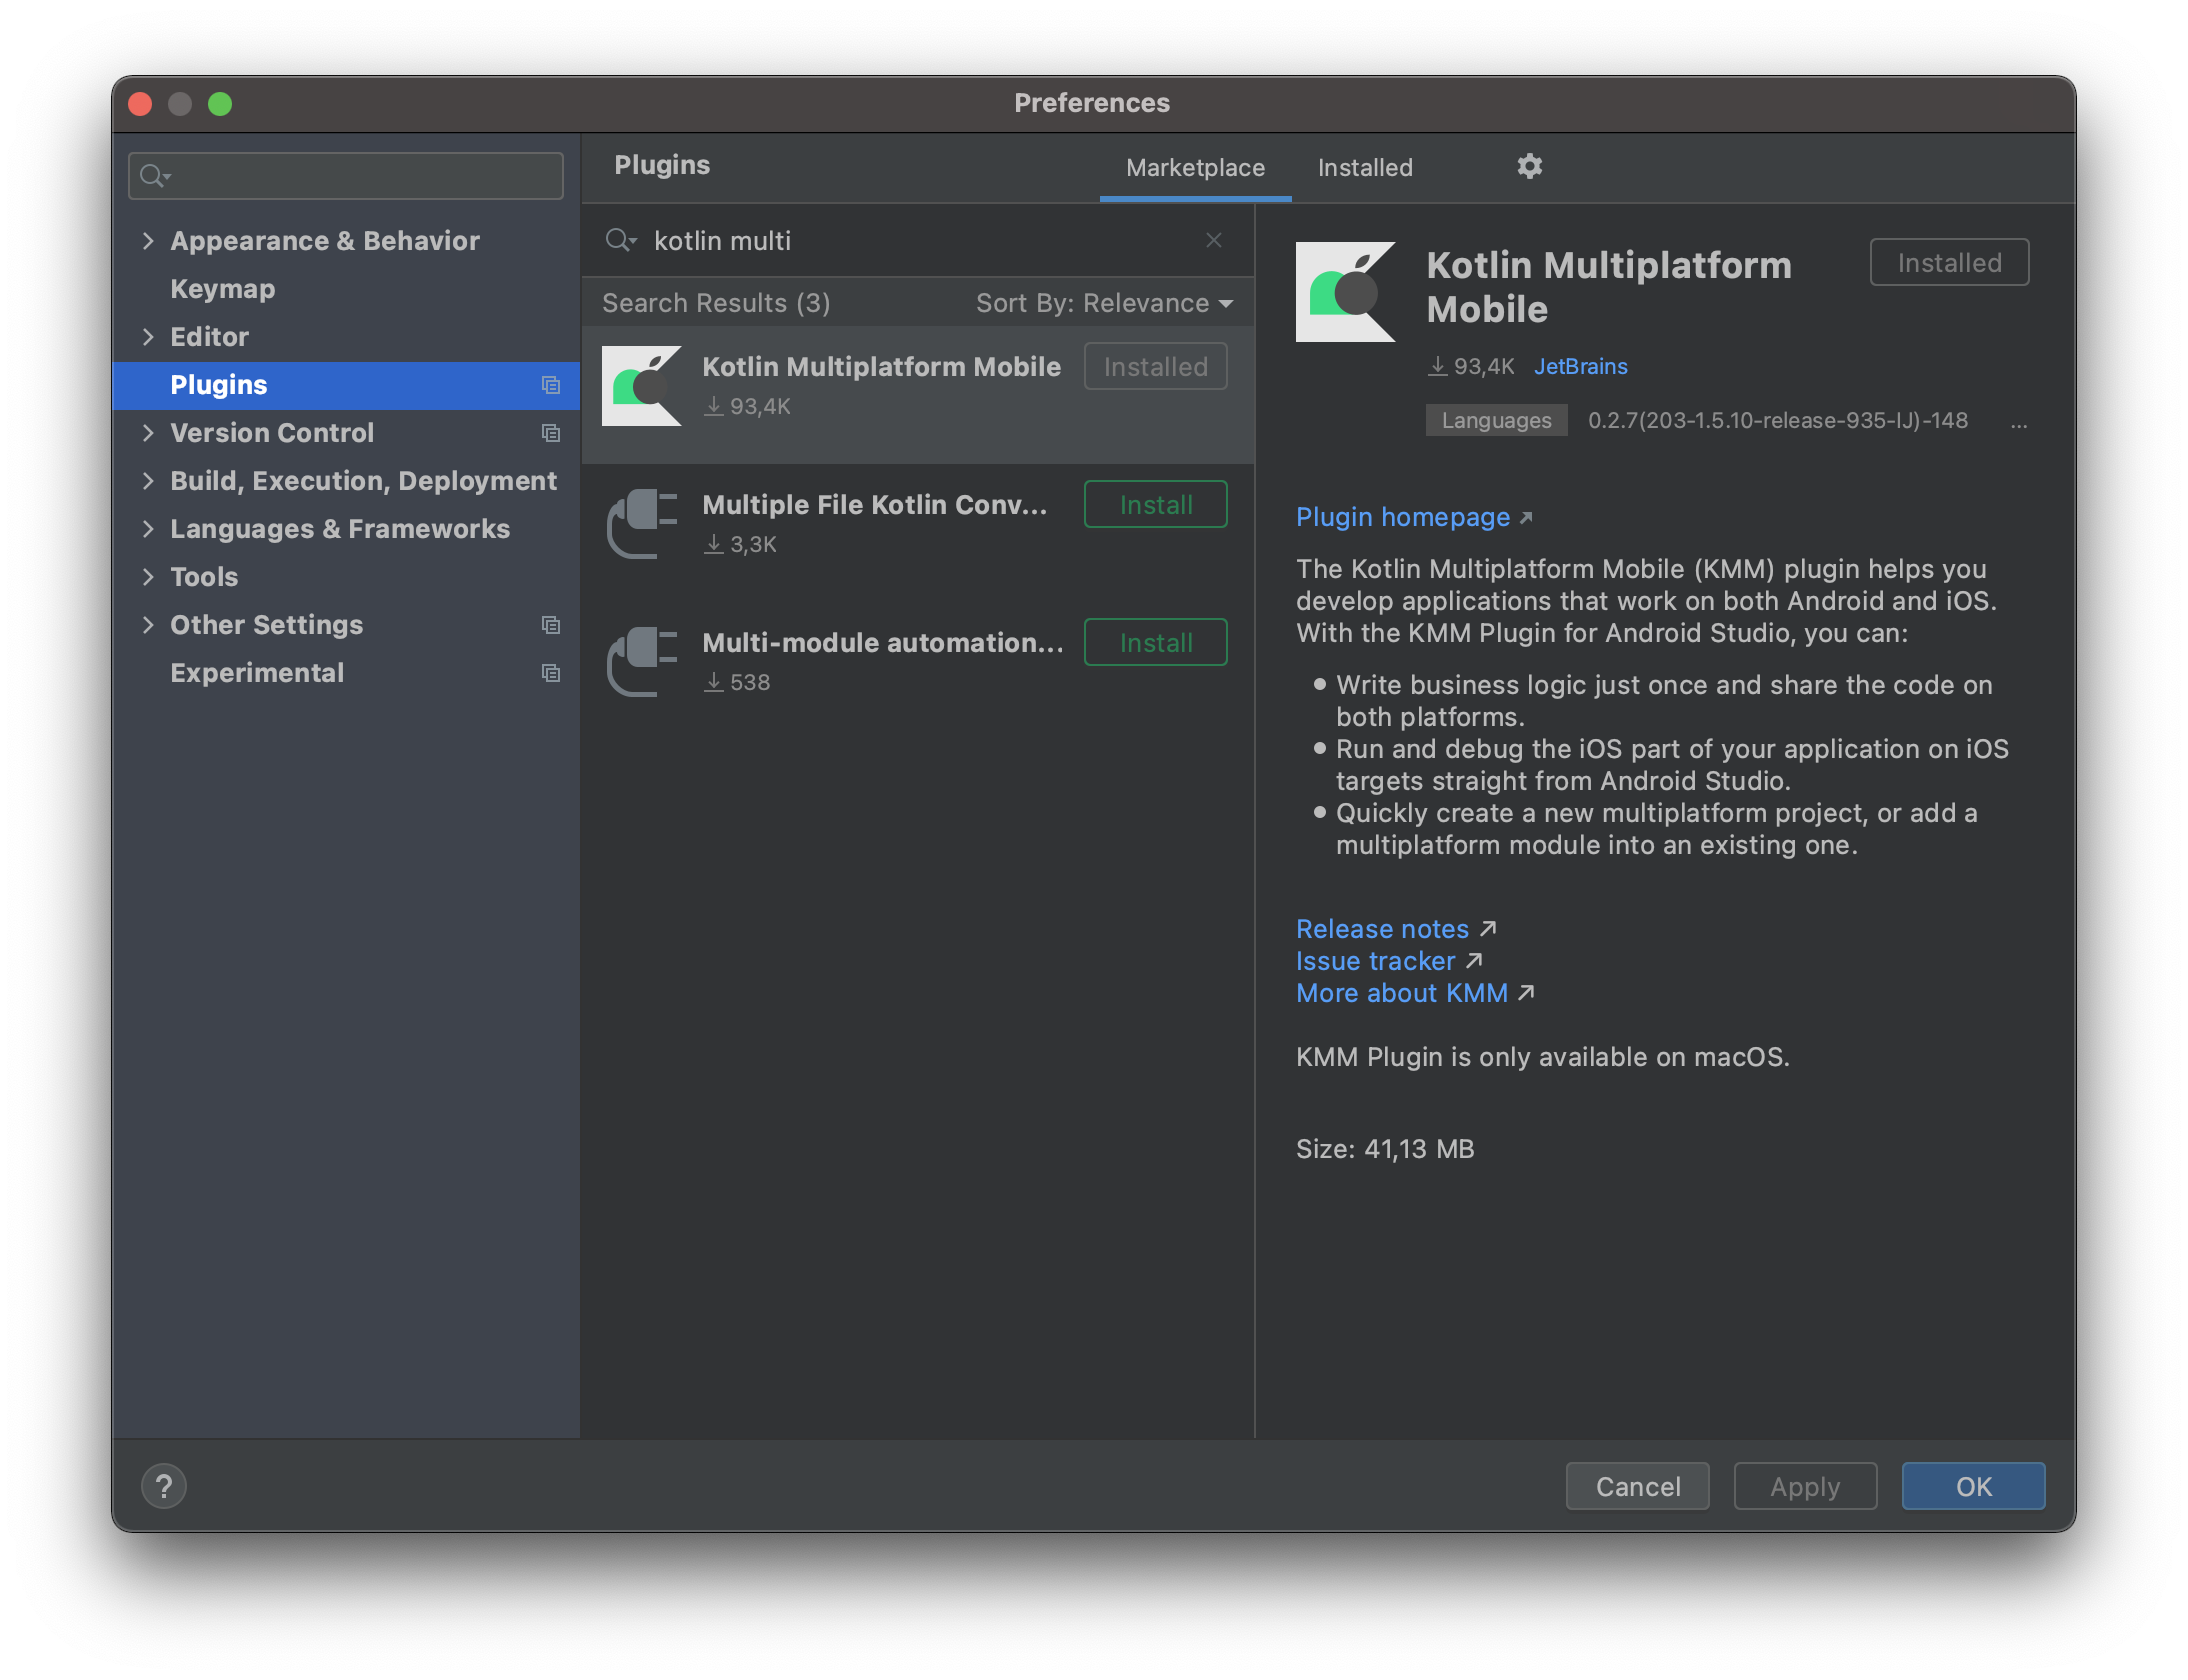This screenshot has height=1680, width=2188.
Task: Confirm preferences with the OK button
Action: [1973, 1486]
